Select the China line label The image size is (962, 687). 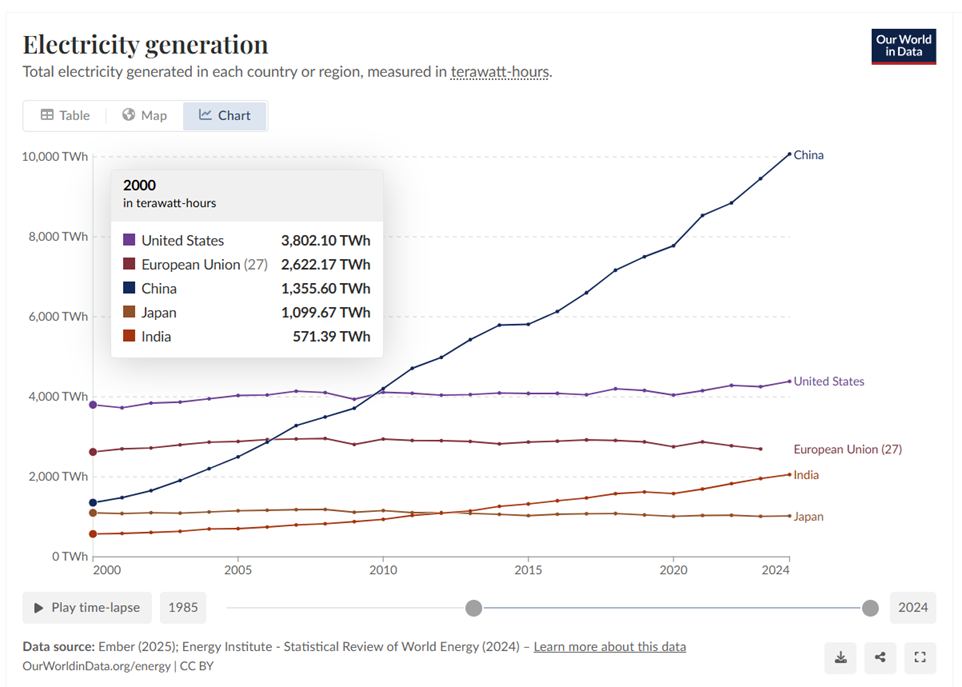809,155
